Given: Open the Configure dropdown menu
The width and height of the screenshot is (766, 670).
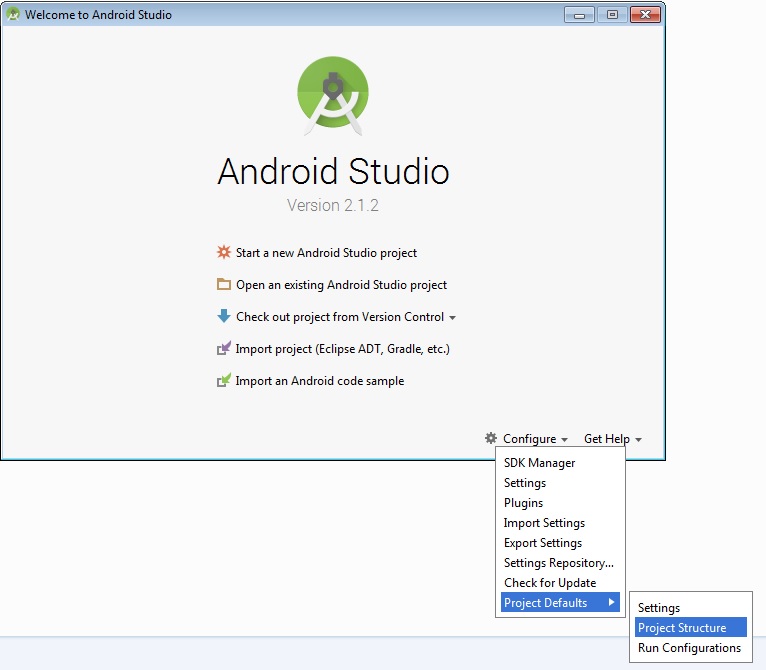Looking at the screenshot, I should (x=535, y=439).
